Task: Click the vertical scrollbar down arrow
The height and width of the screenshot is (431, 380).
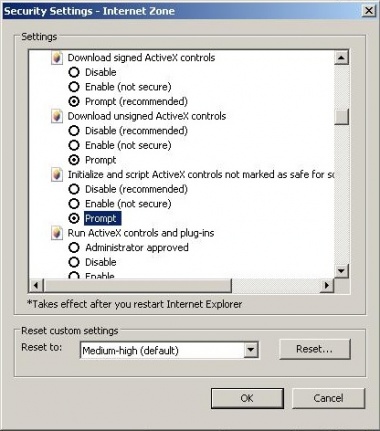Action: [x=341, y=271]
